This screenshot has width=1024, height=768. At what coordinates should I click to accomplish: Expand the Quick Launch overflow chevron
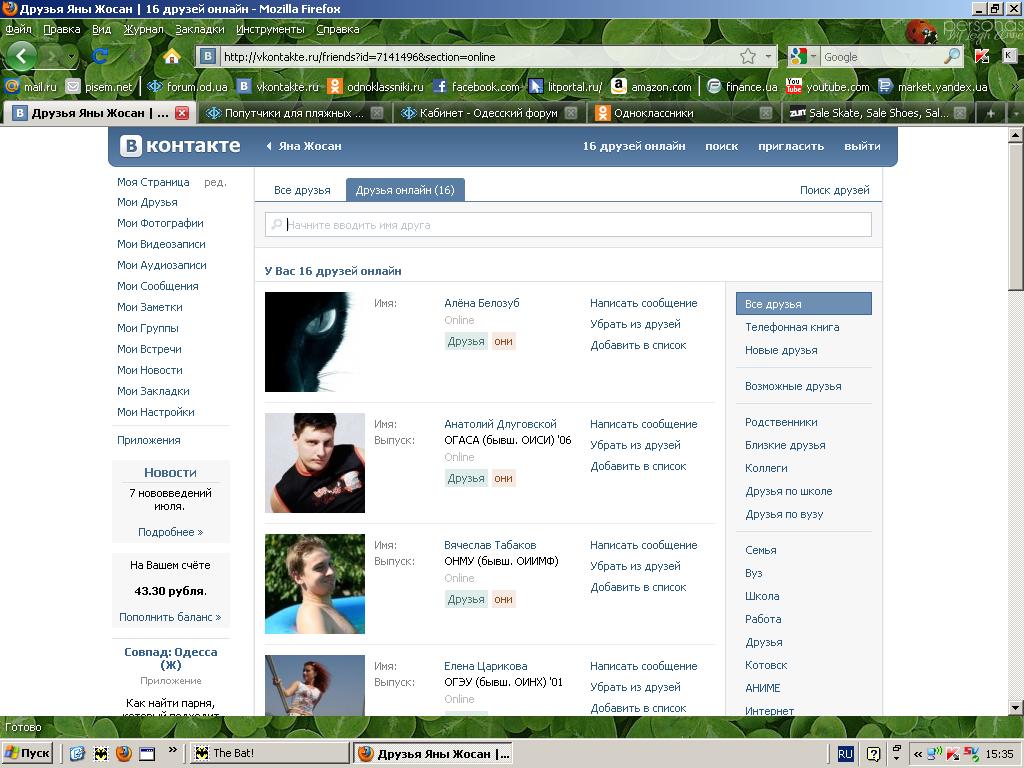point(172,750)
